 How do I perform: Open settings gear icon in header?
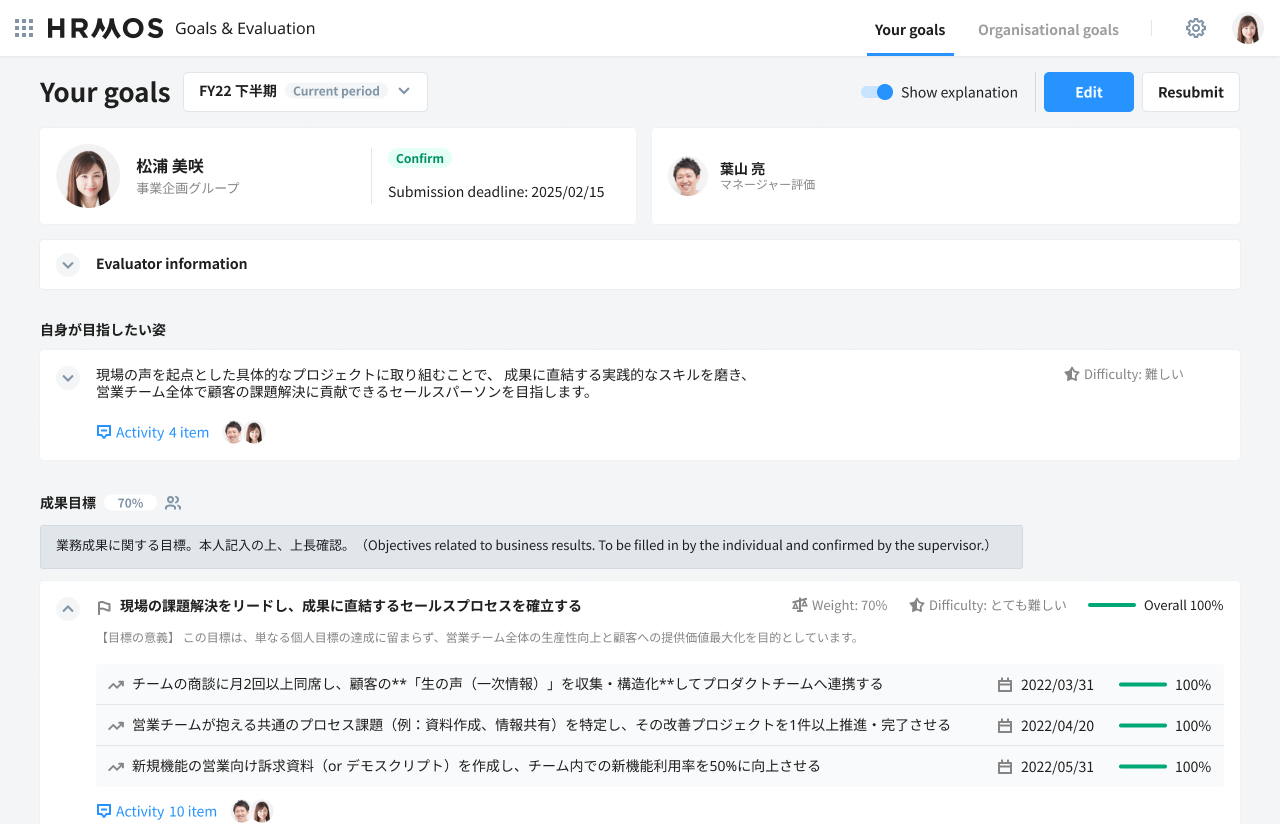click(1195, 28)
